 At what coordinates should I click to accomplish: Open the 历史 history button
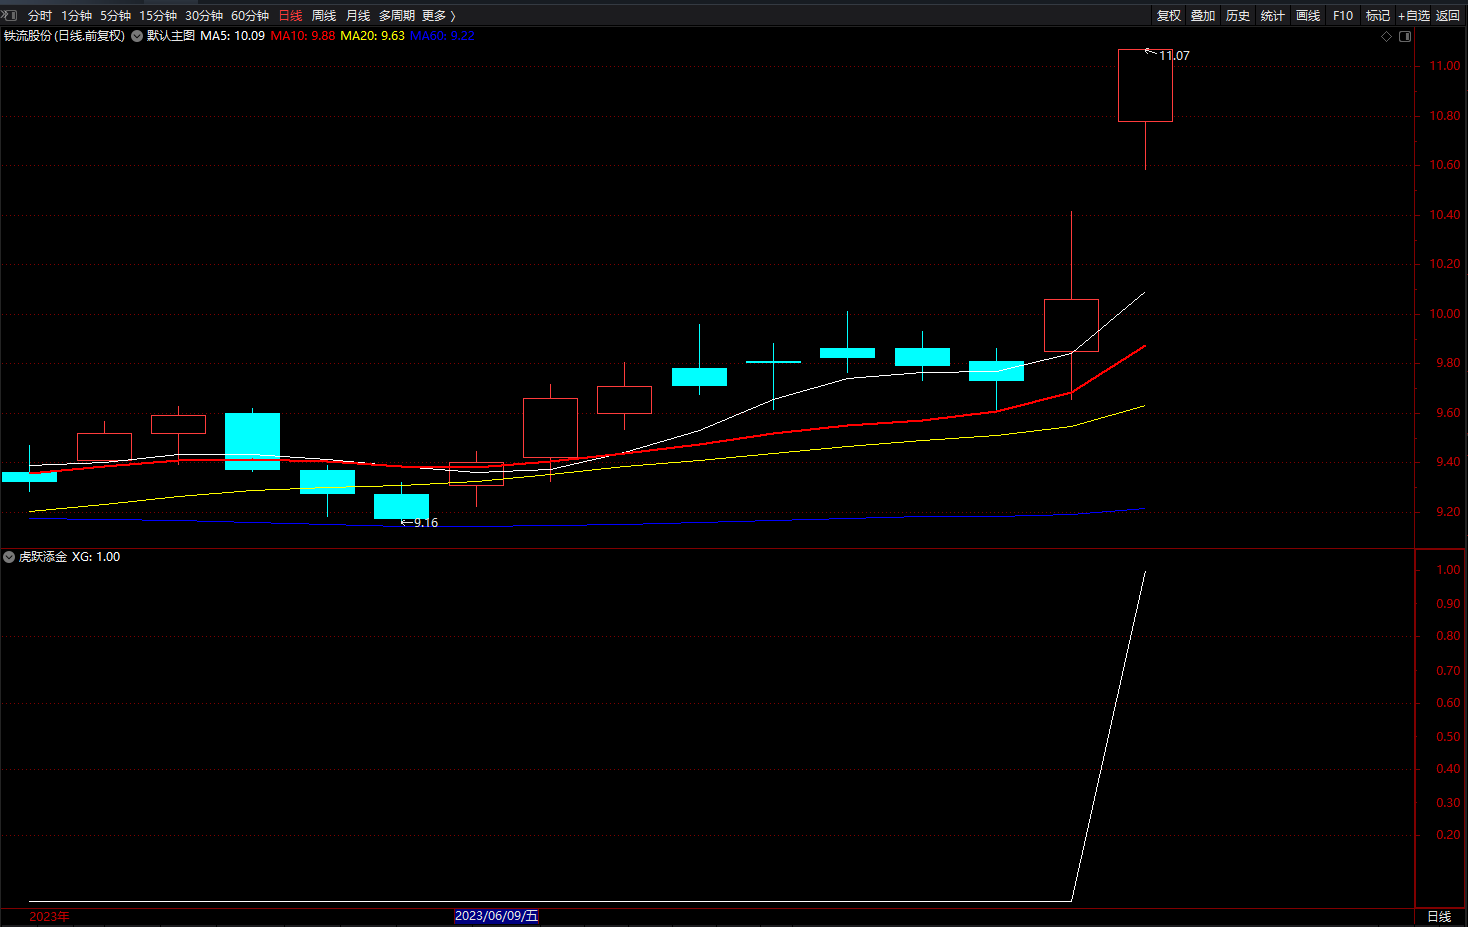coord(1238,16)
